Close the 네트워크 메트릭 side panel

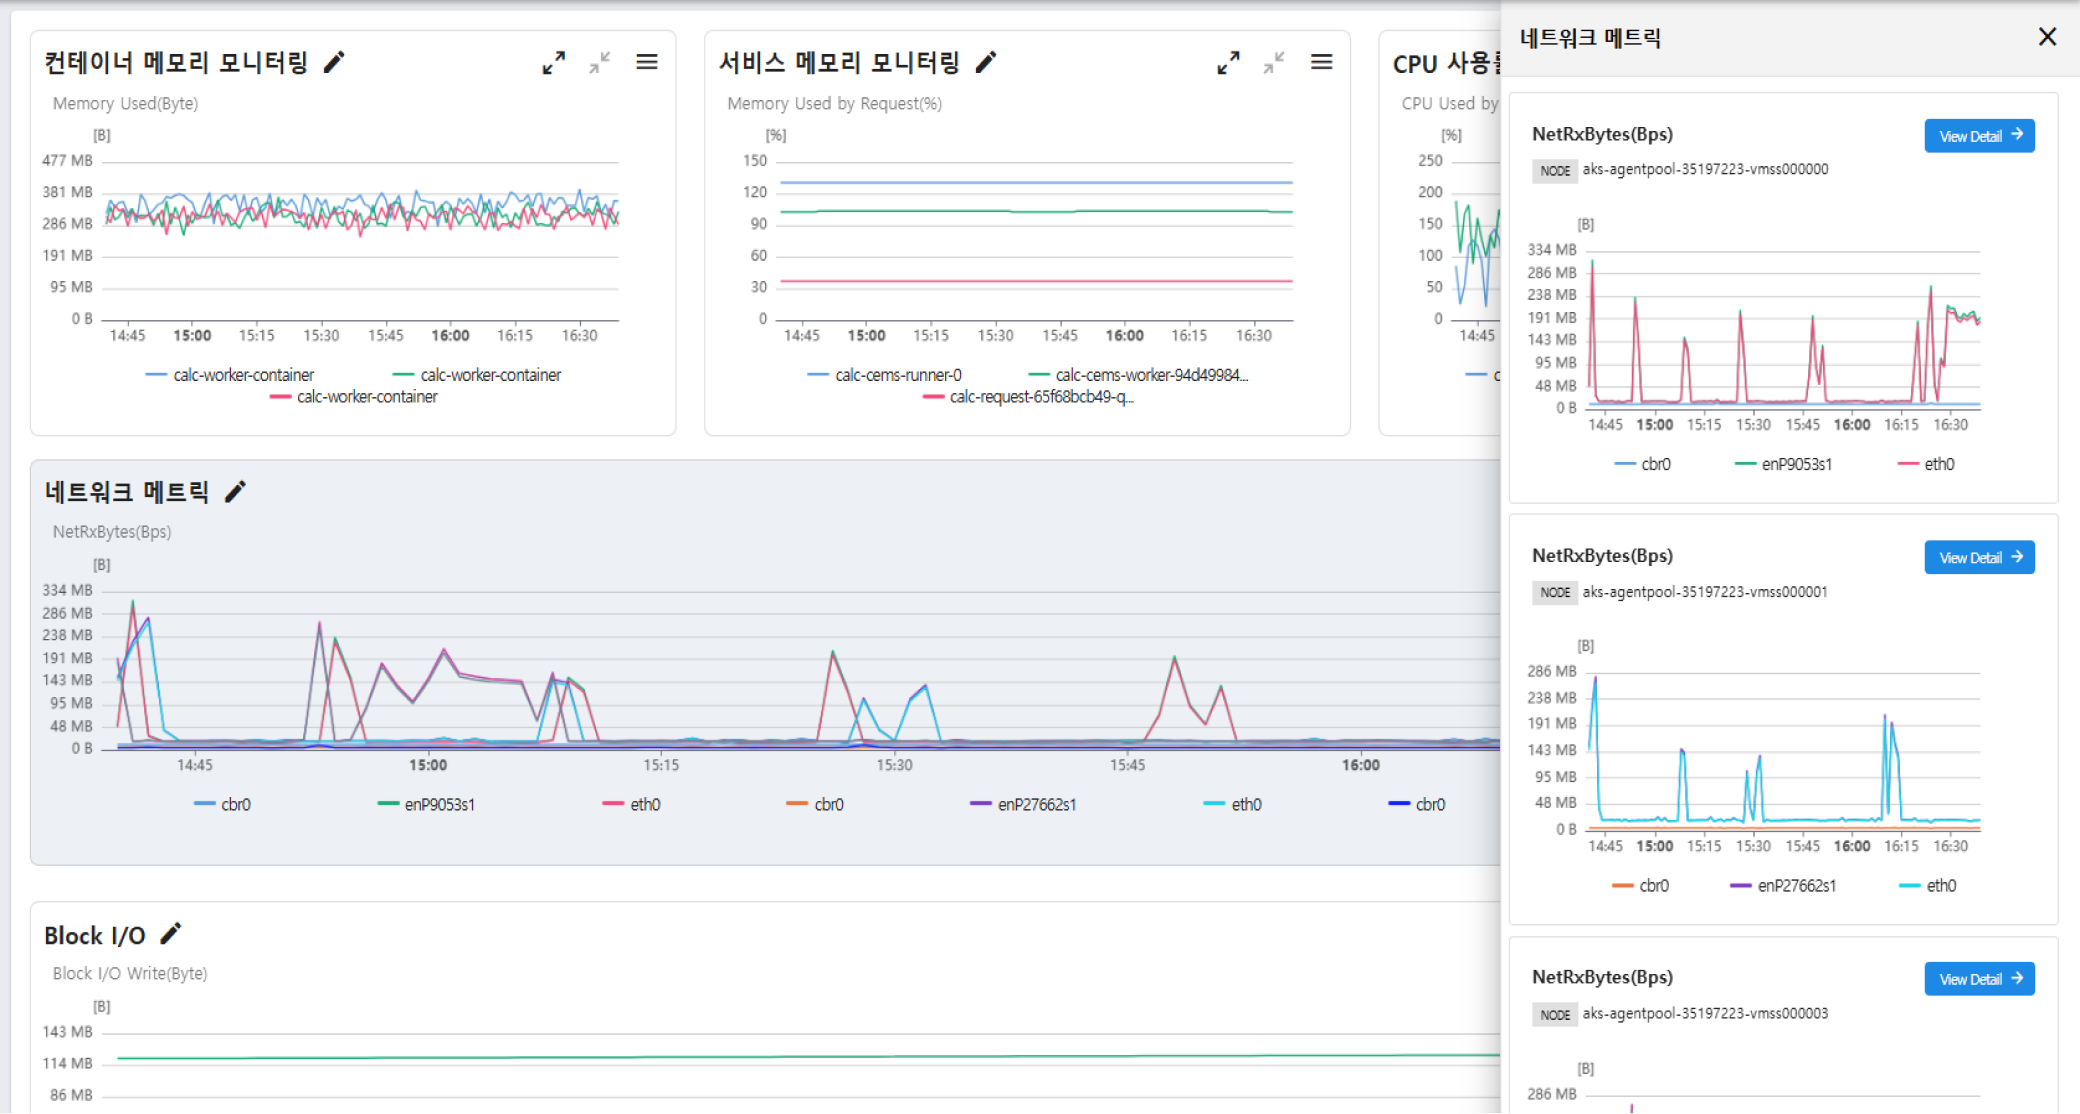[x=2047, y=37]
